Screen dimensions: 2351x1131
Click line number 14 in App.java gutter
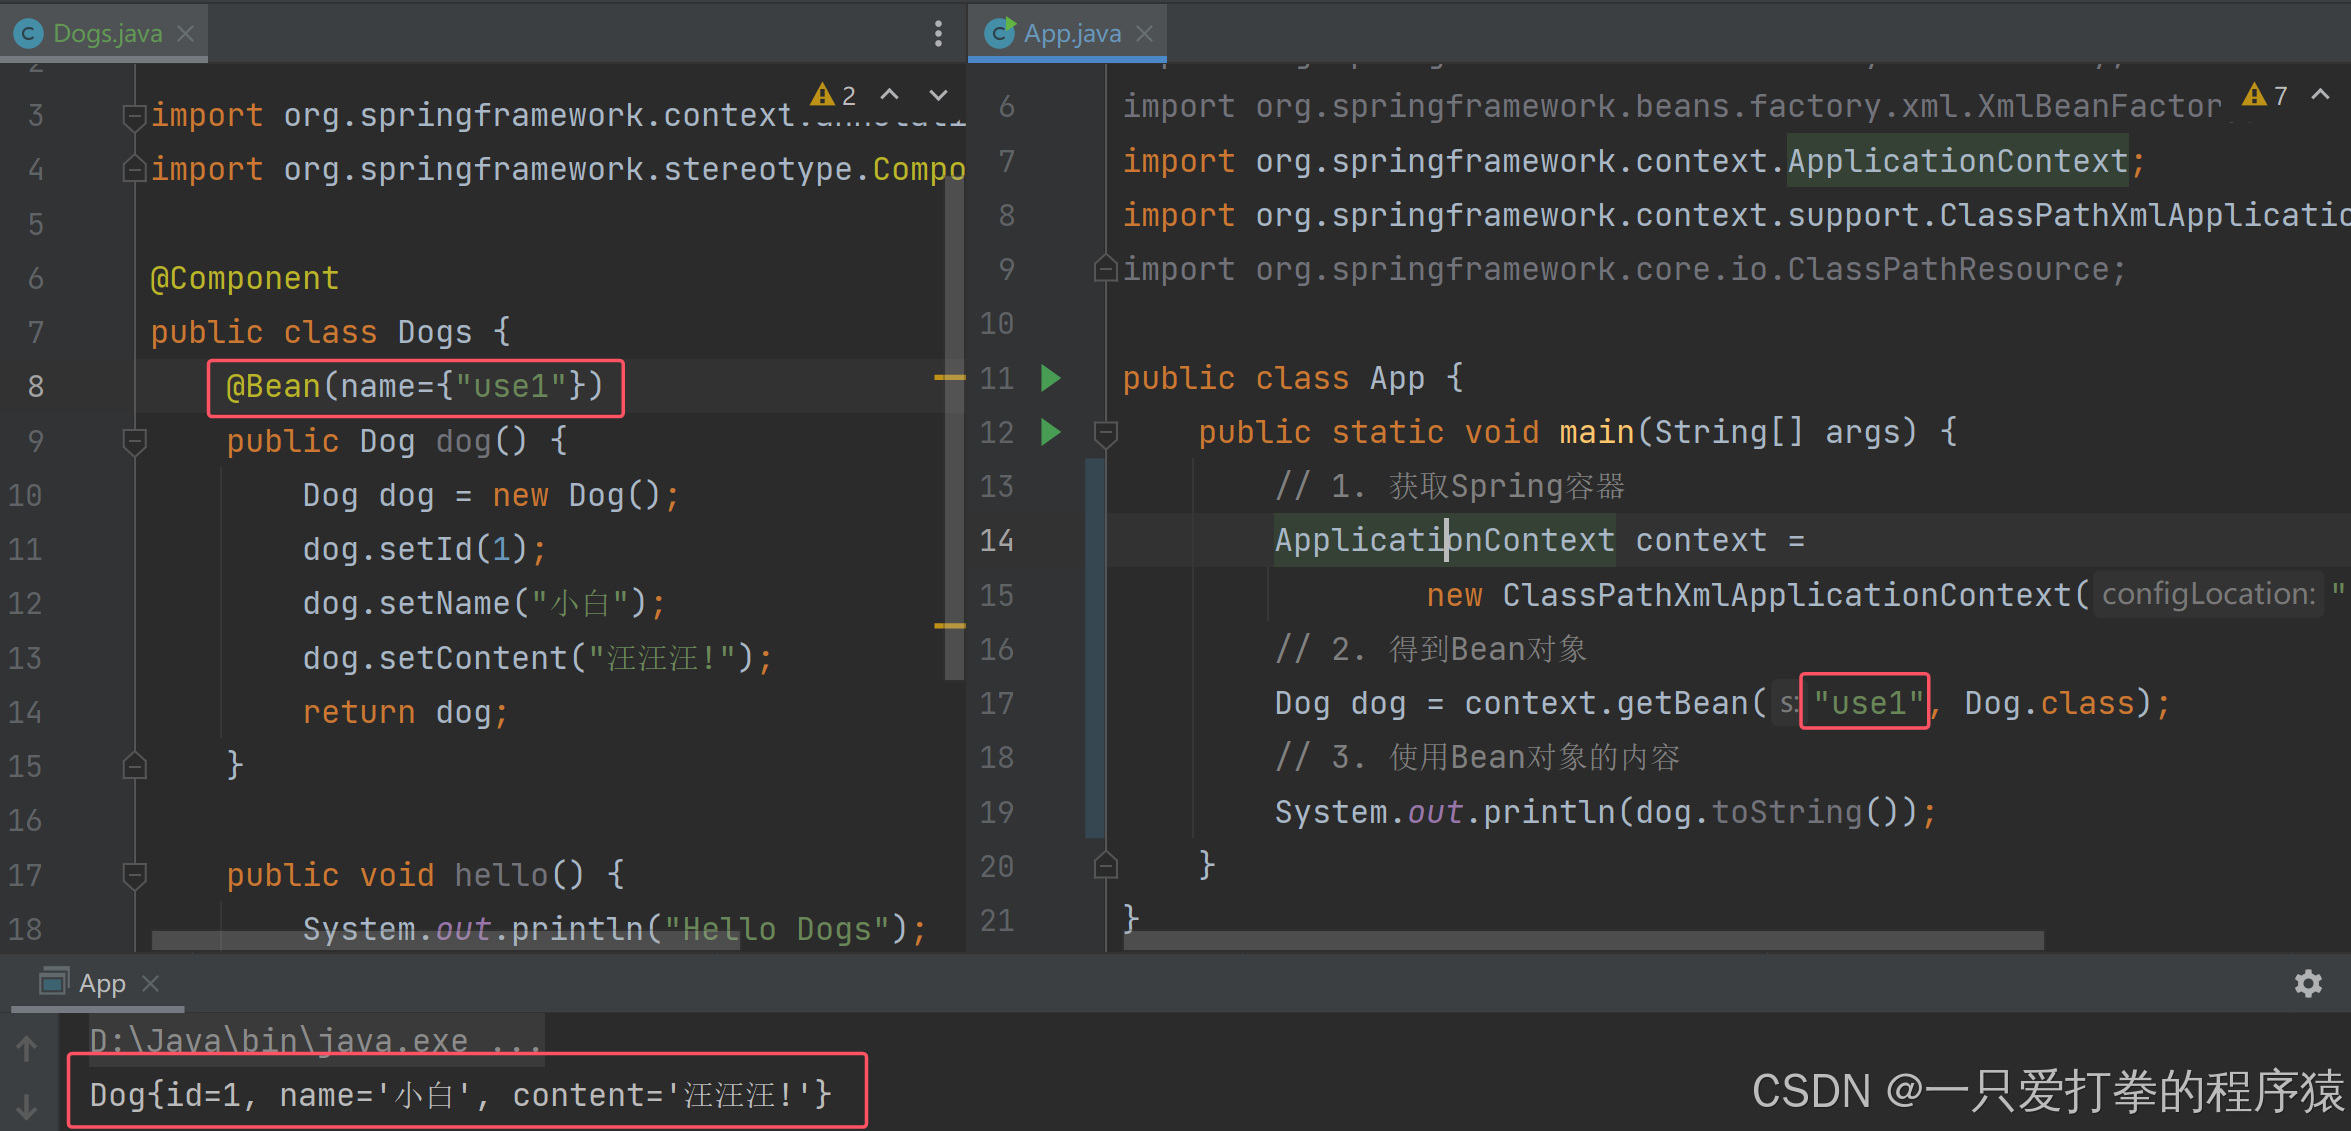[x=997, y=541]
